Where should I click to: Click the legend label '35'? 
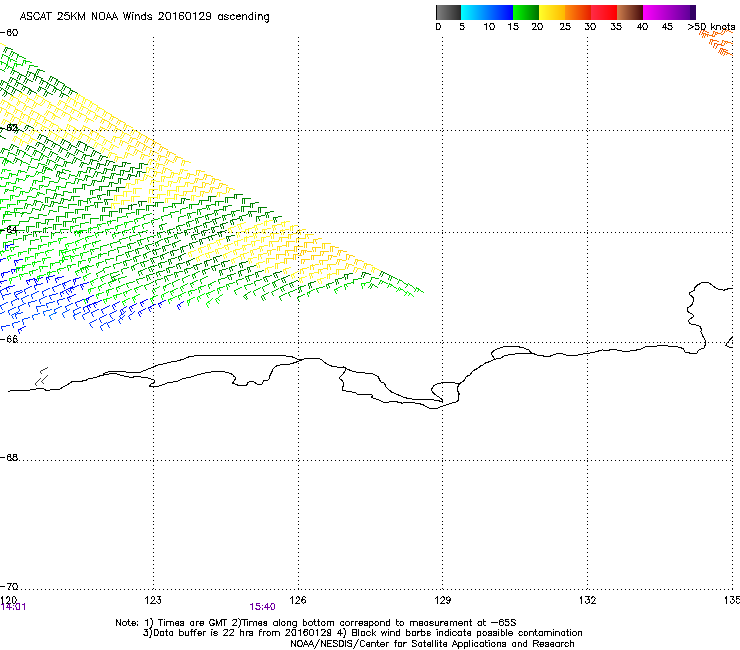pyautogui.click(x=616, y=27)
